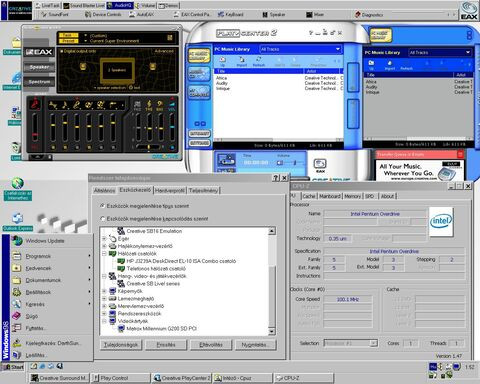Open the Teljesítmény tab in system properties
This screenshot has width=480, height=384.
pyautogui.click(x=203, y=190)
